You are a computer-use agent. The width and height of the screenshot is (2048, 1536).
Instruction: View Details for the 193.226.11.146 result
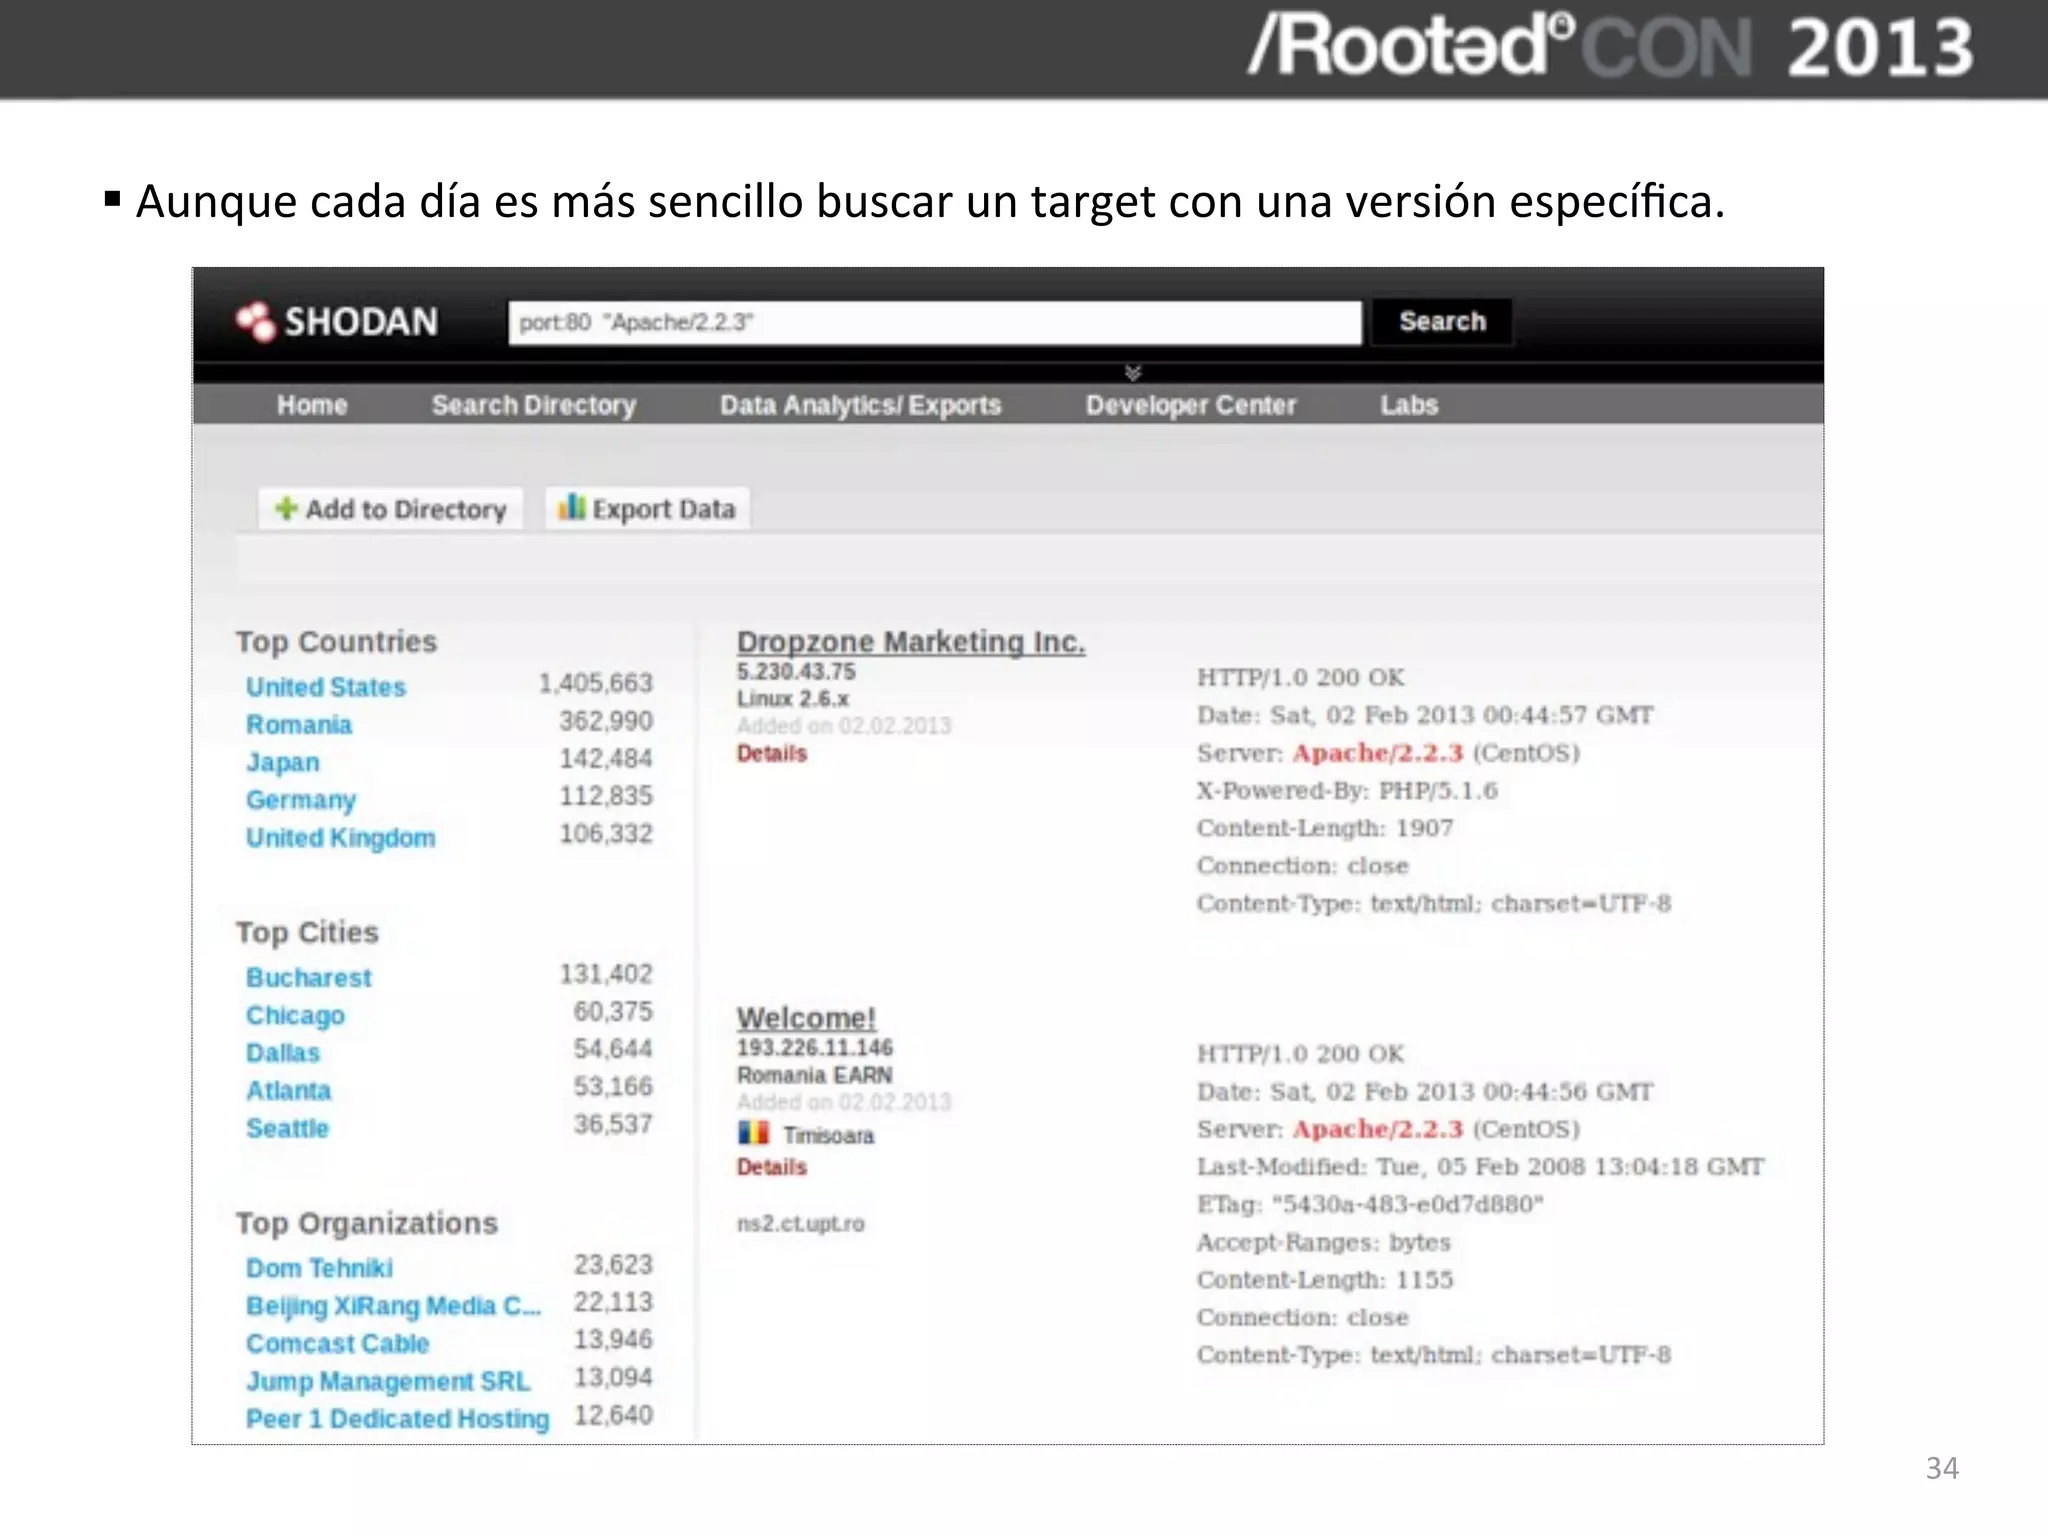(x=771, y=1167)
